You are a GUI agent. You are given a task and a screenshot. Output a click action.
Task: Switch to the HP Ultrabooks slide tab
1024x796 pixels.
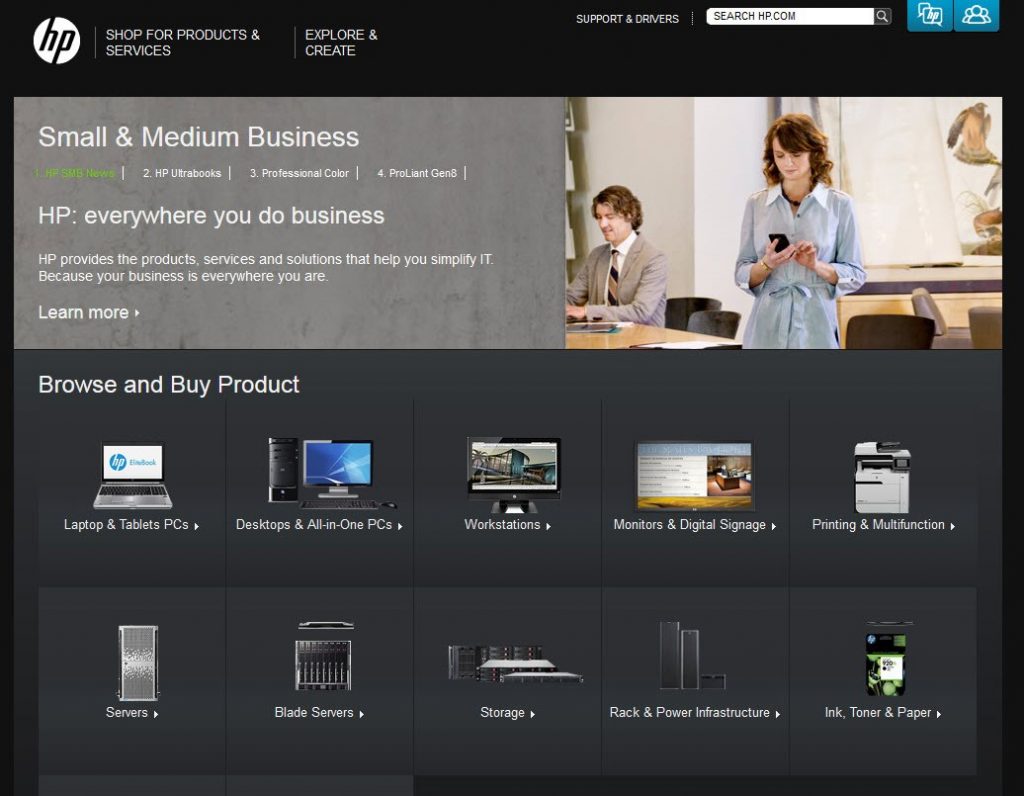(182, 173)
